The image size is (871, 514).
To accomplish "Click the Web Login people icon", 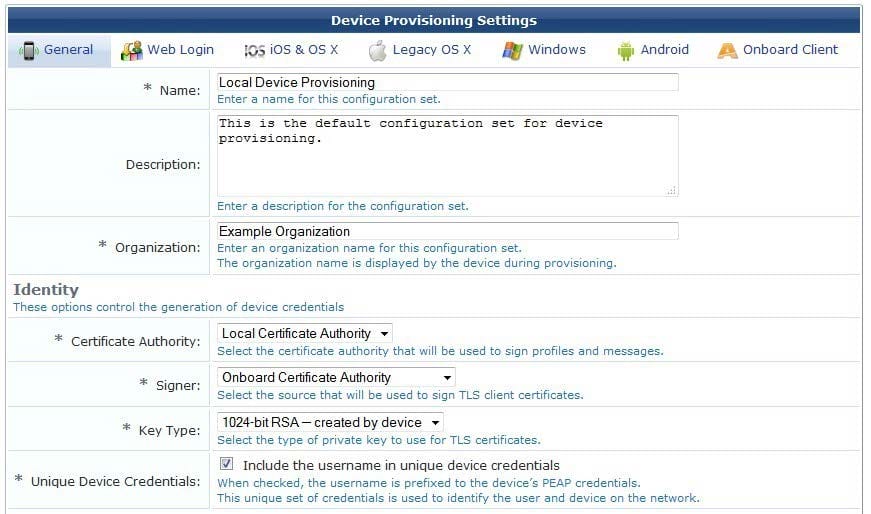I will (x=132, y=51).
